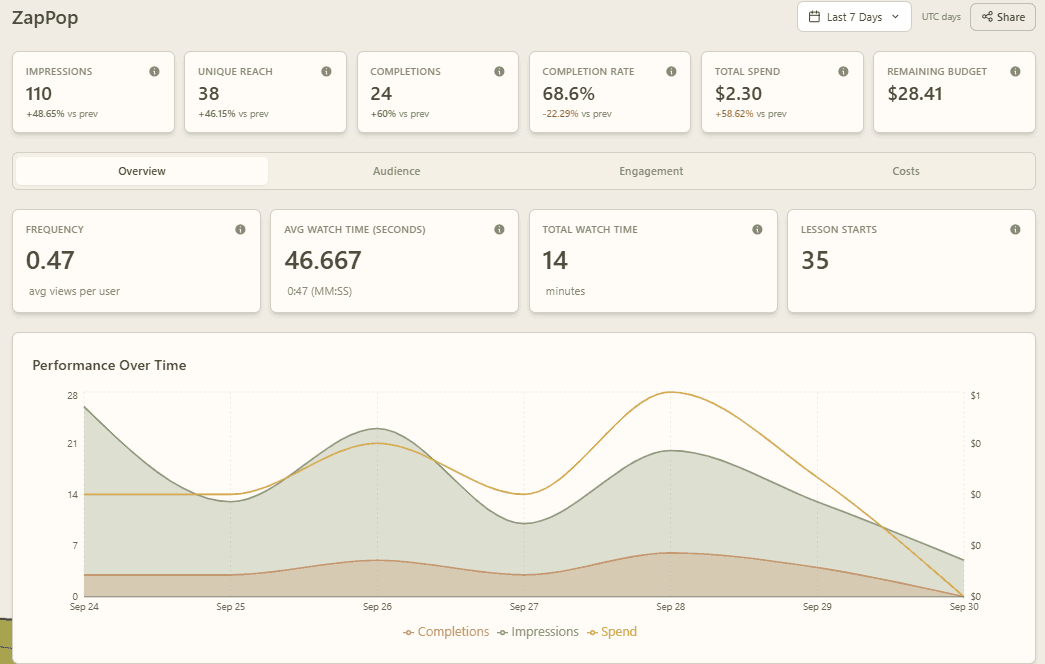
Task: Open the Costs tab
Action: click(906, 171)
